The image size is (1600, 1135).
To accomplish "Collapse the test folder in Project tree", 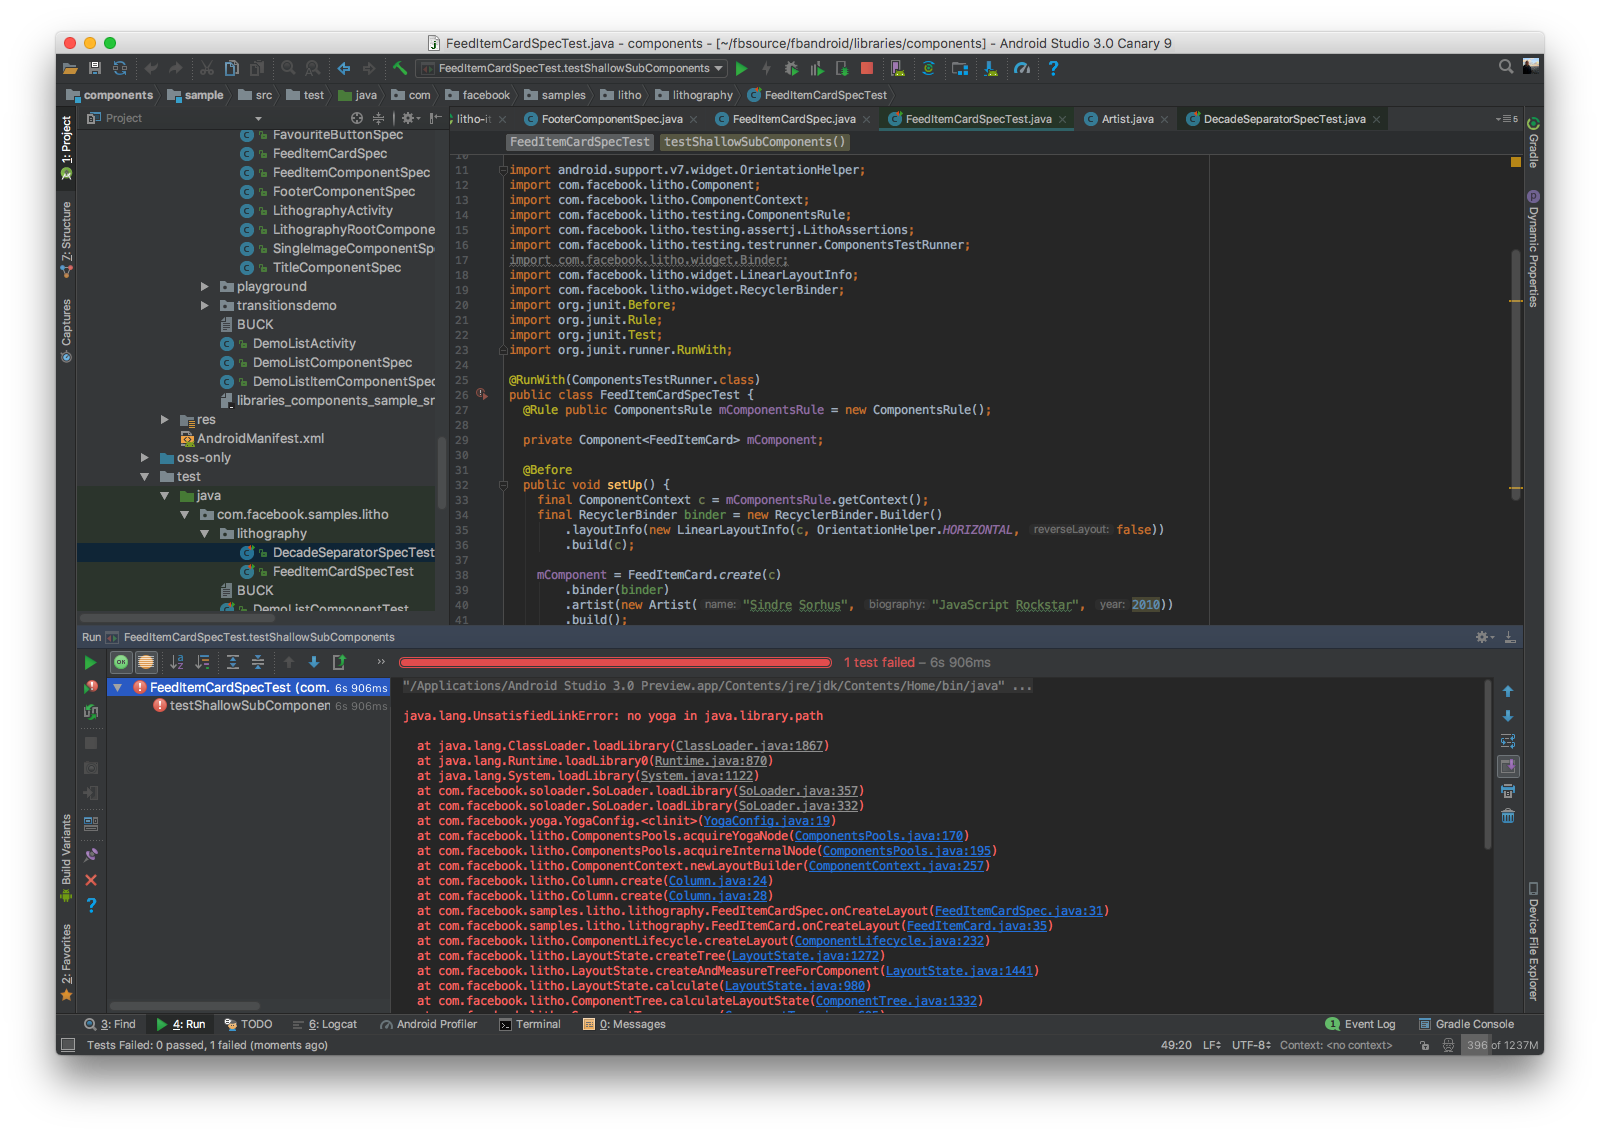I will tap(145, 477).
